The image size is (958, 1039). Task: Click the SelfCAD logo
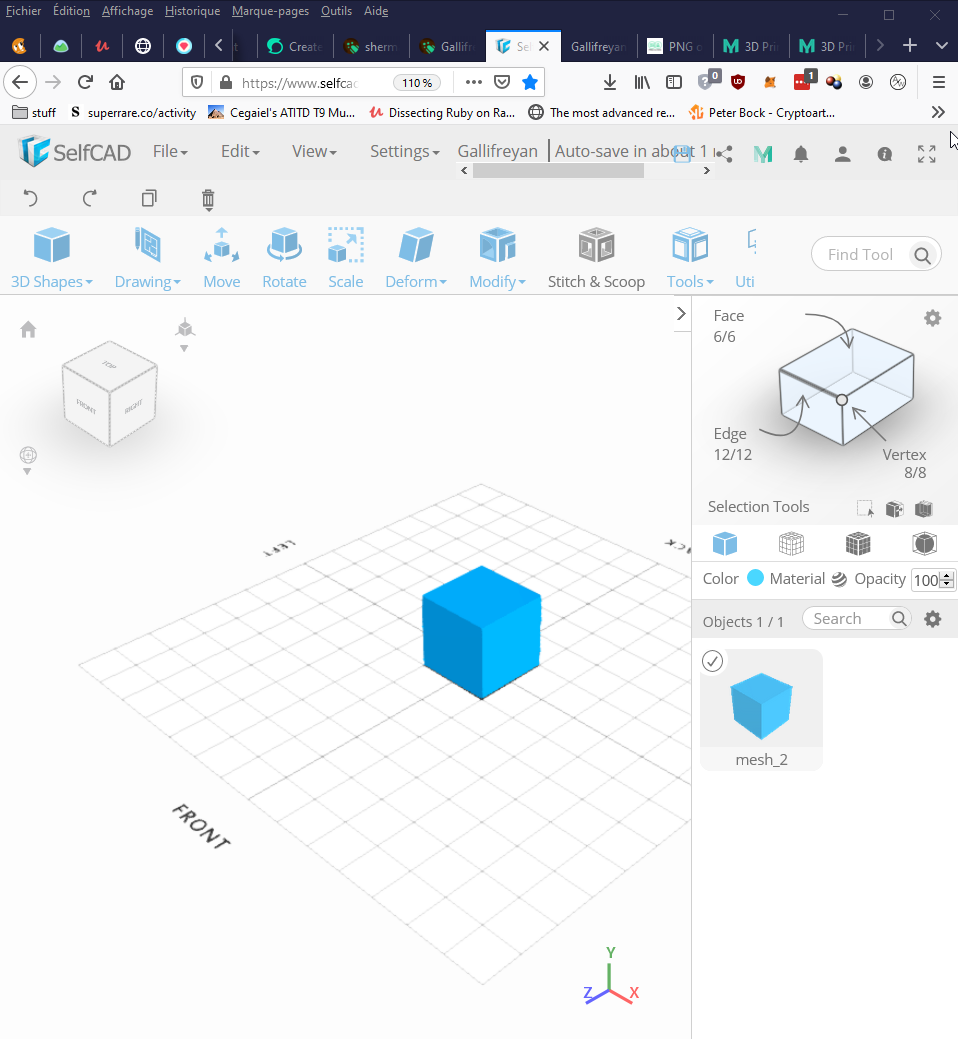click(74, 152)
